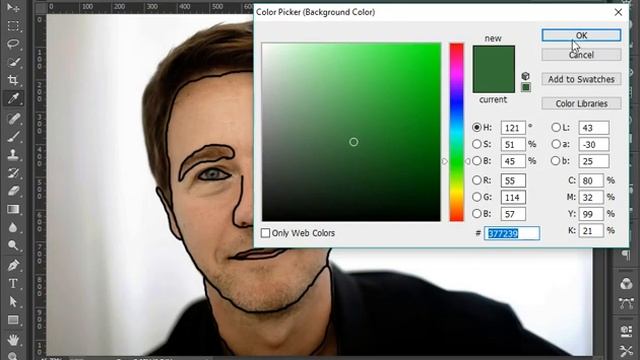
Task: Open Color Libraries
Action: 581,104
